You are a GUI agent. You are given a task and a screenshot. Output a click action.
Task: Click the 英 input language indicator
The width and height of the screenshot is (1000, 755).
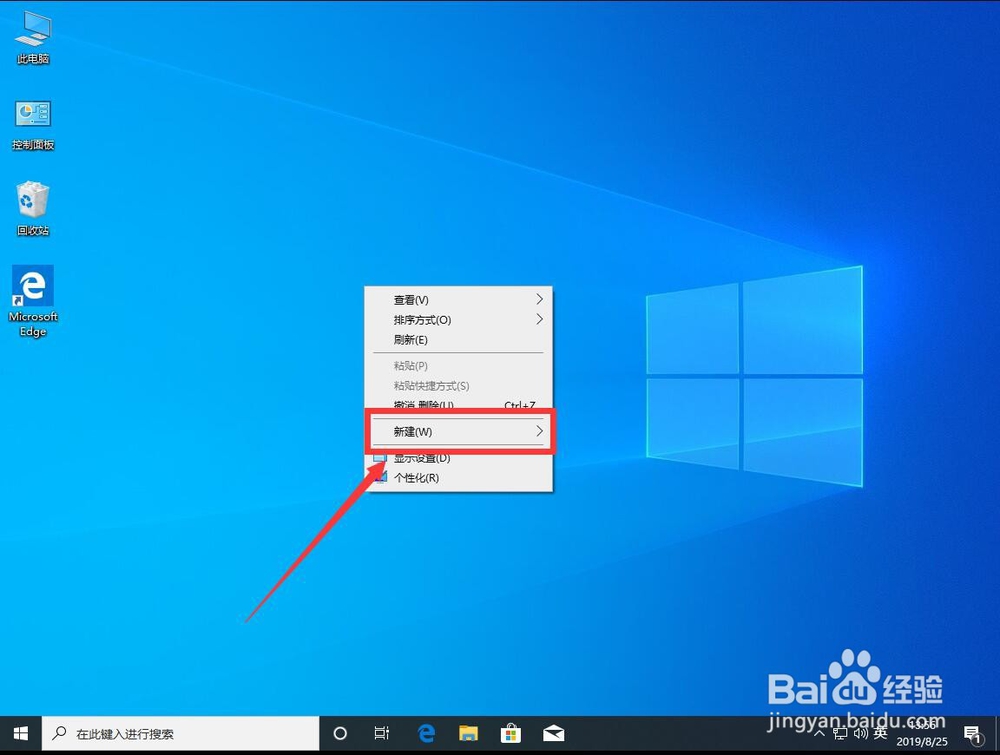pyautogui.click(x=881, y=733)
